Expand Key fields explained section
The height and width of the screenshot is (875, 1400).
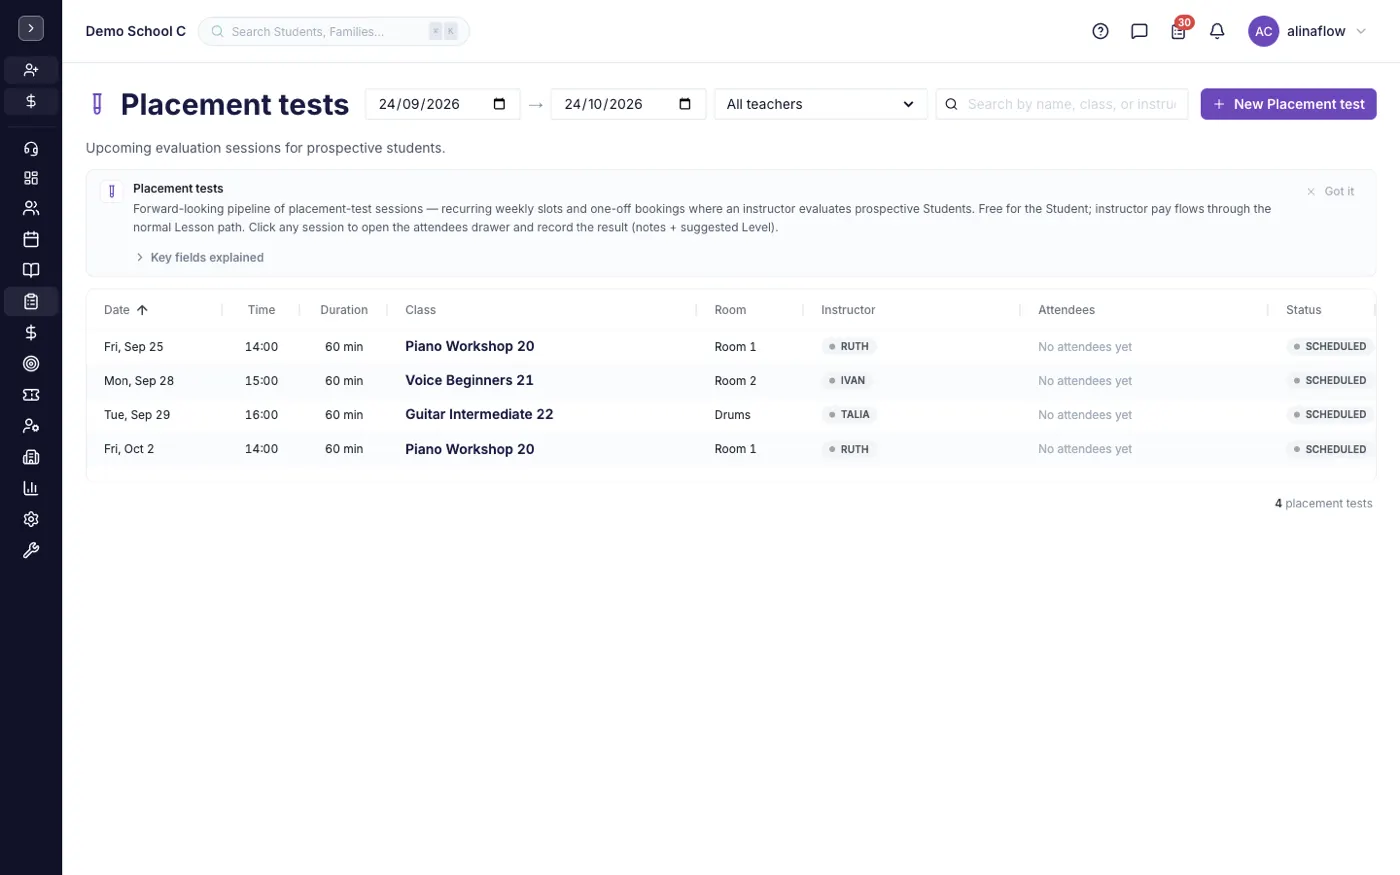click(x=199, y=257)
